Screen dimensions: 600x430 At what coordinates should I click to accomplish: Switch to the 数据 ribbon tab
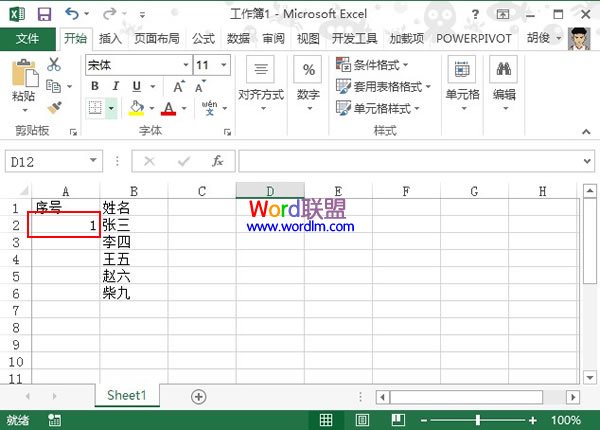pos(238,39)
